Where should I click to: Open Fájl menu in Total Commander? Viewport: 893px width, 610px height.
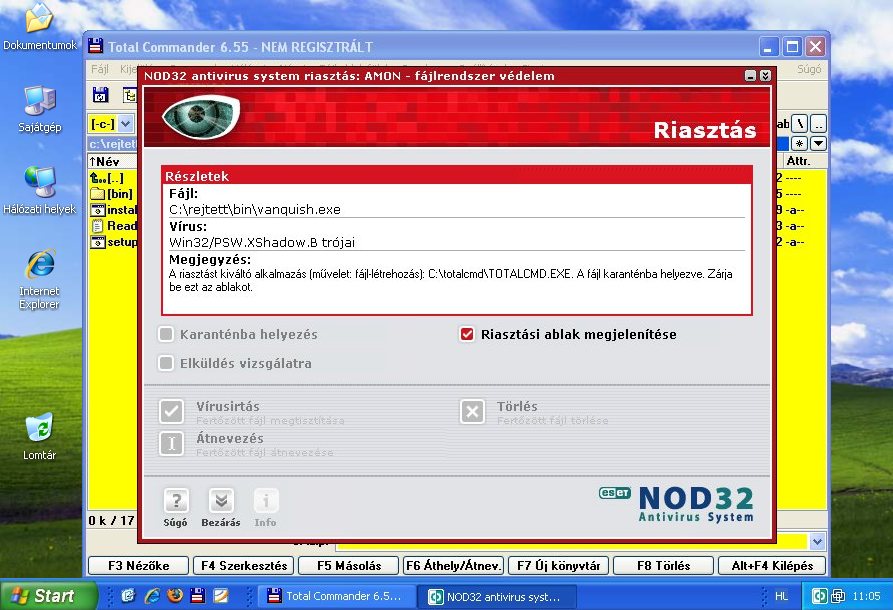click(x=100, y=69)
